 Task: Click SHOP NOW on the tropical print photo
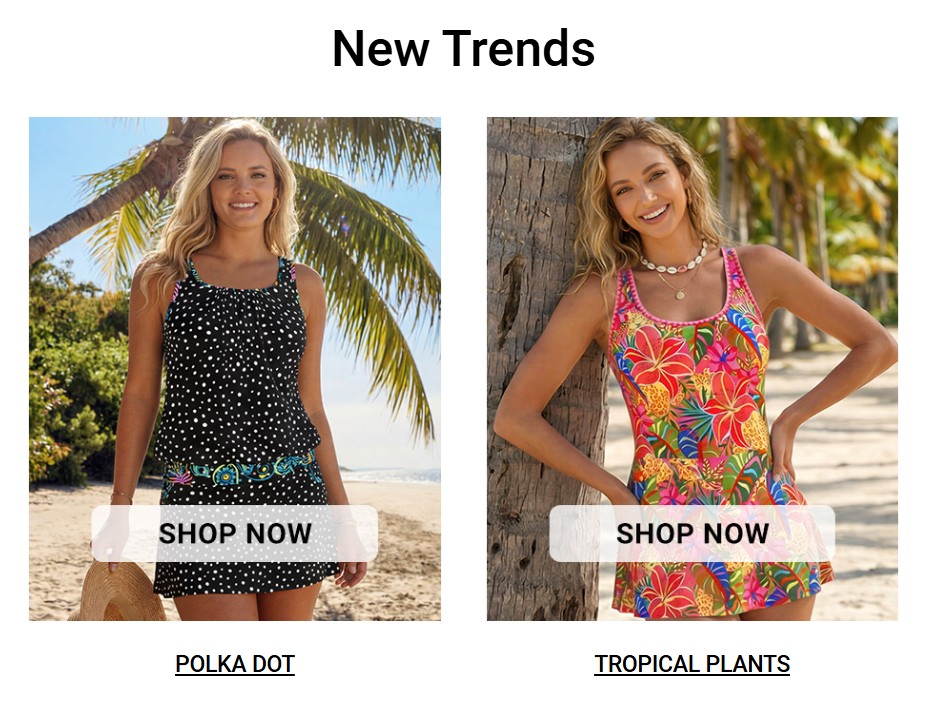click(692, 533)
